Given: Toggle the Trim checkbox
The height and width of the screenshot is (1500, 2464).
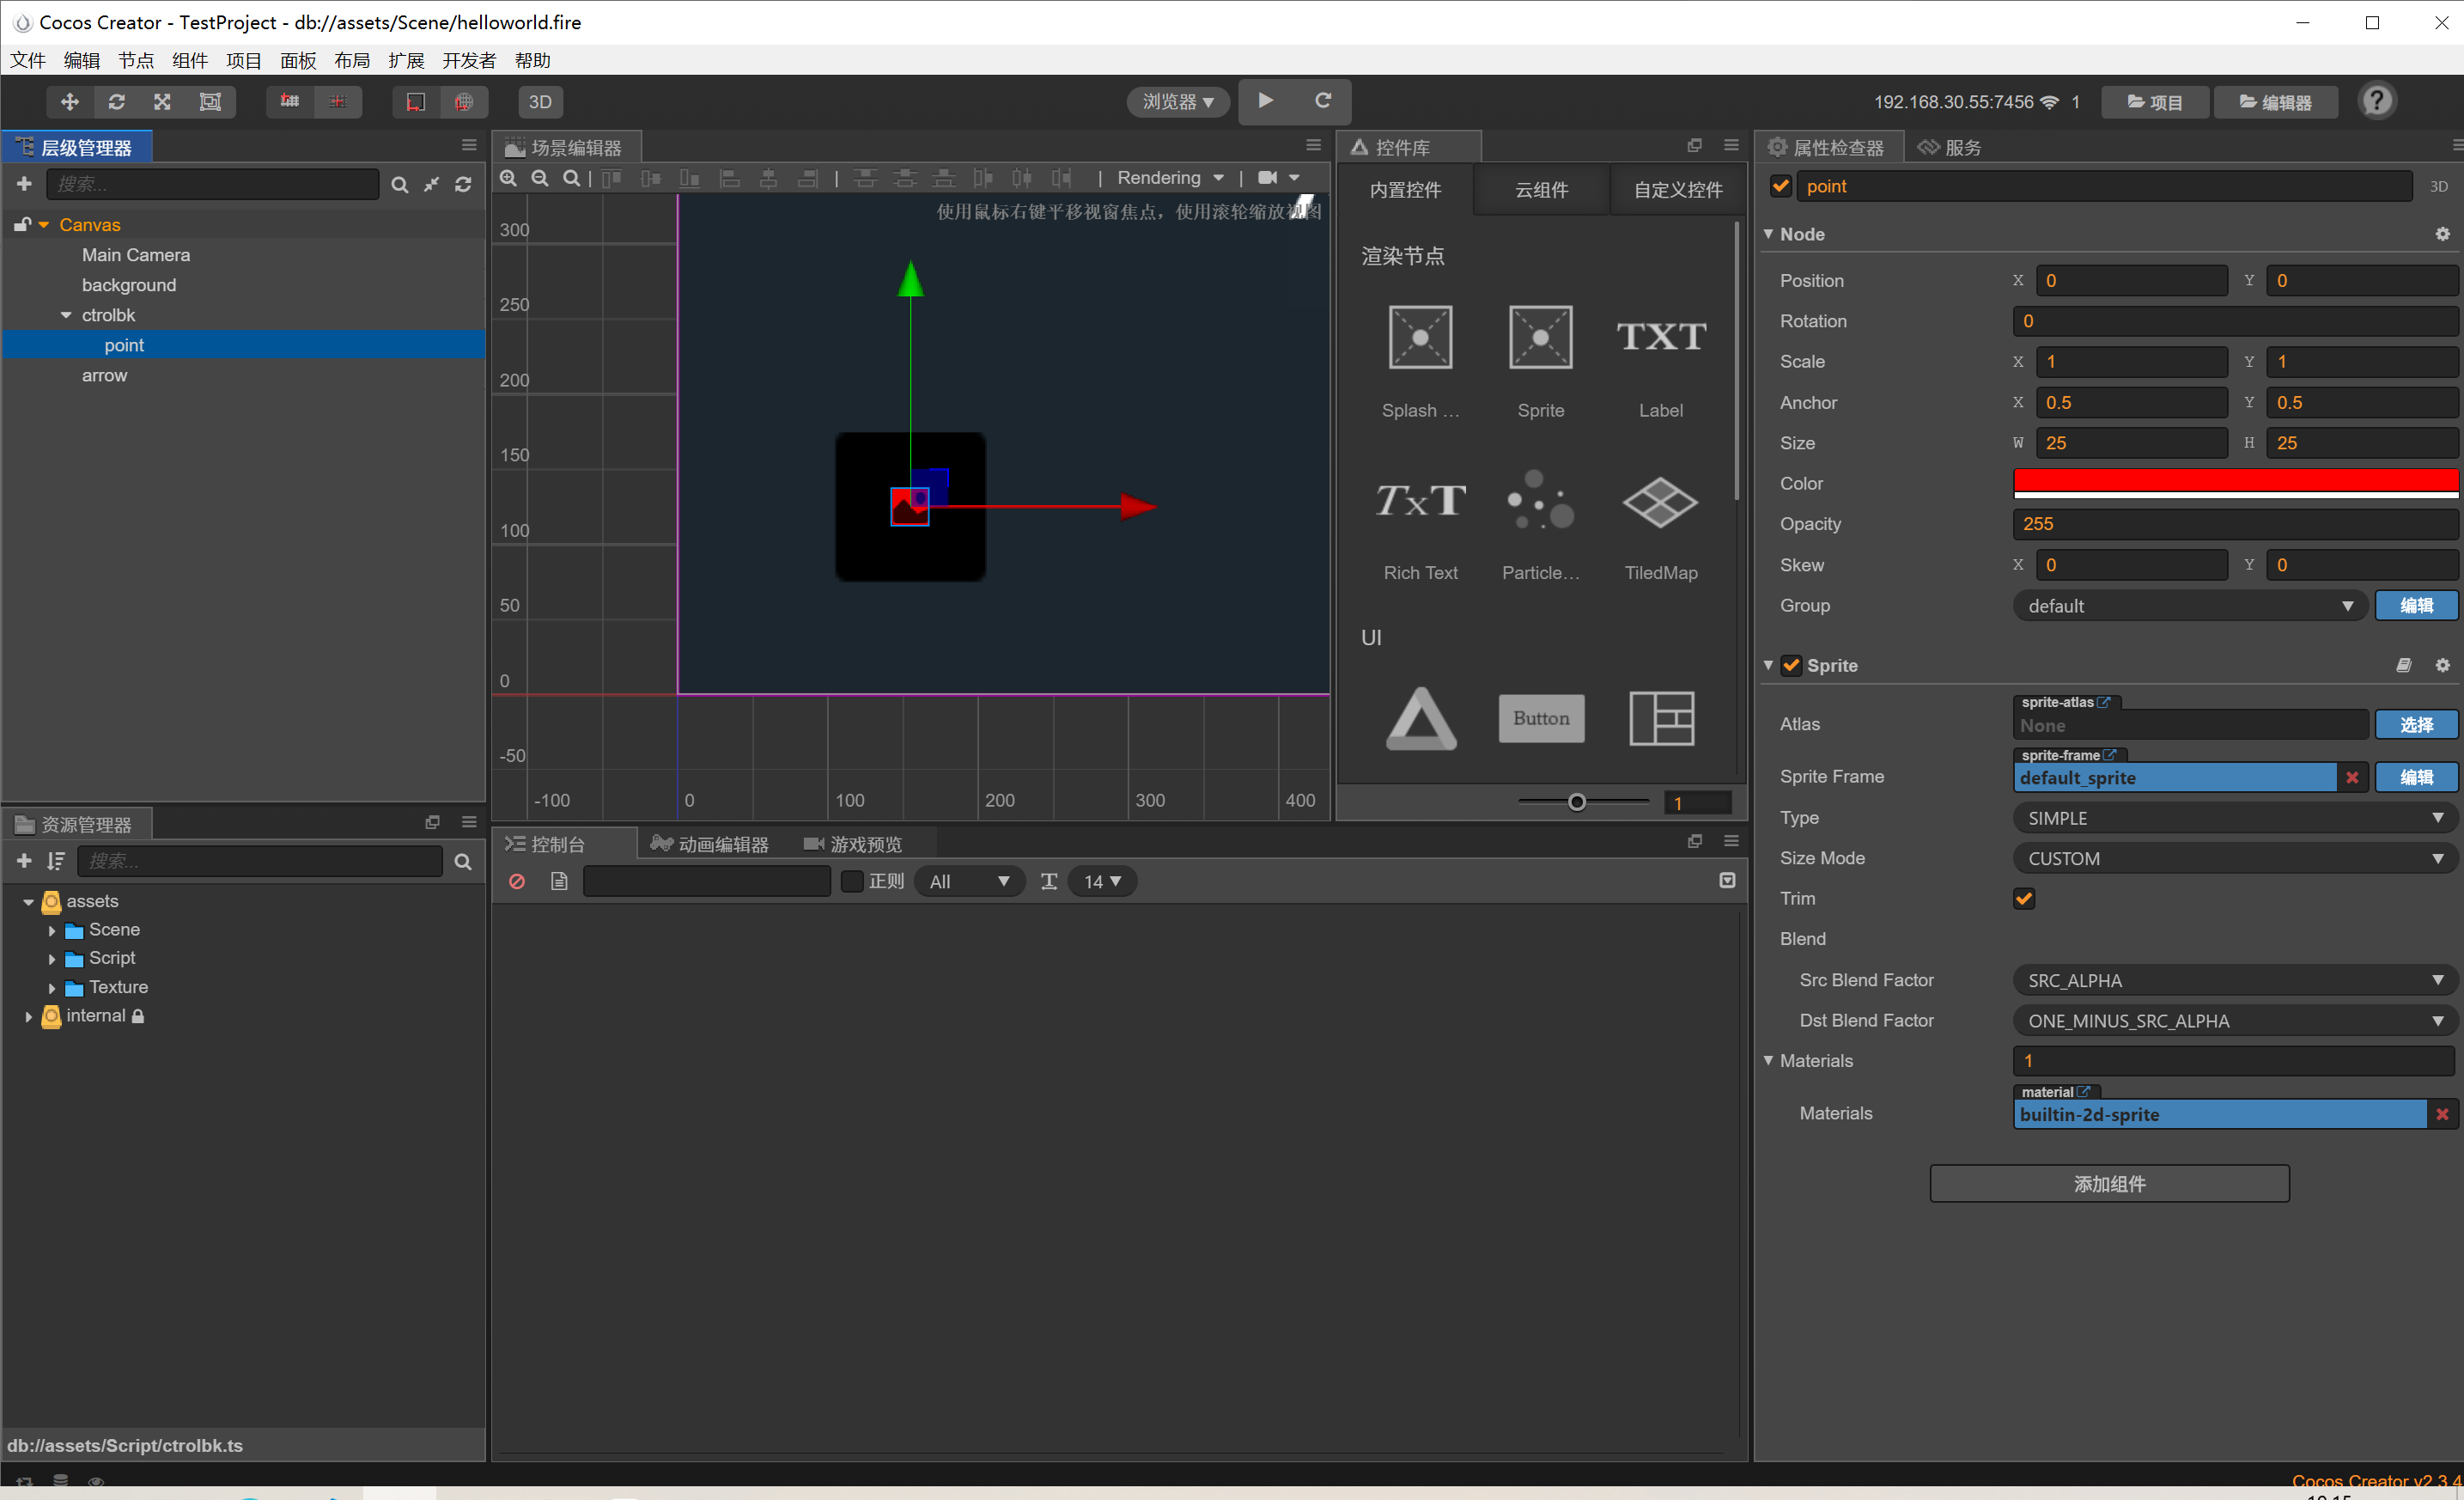Looking at the screenshot, I should [x=2023, y=898].
